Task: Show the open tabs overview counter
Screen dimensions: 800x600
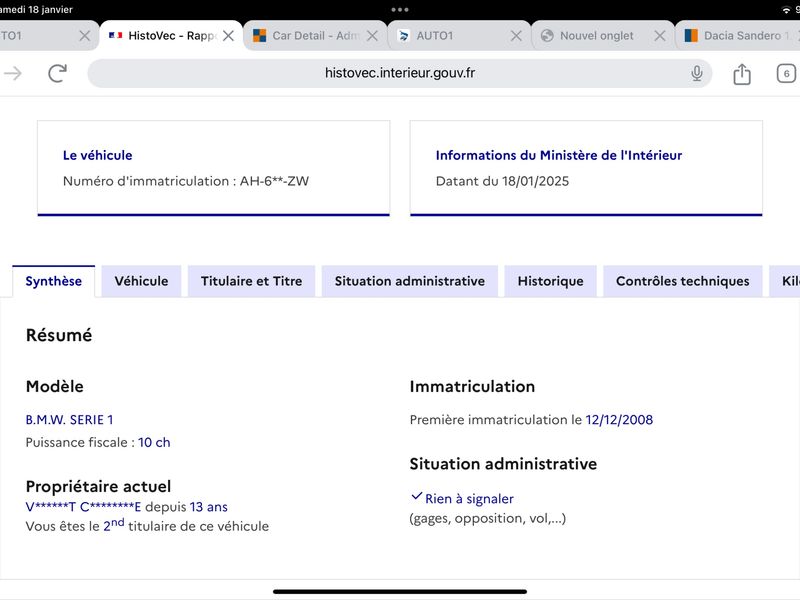Action: click(786, 73)
